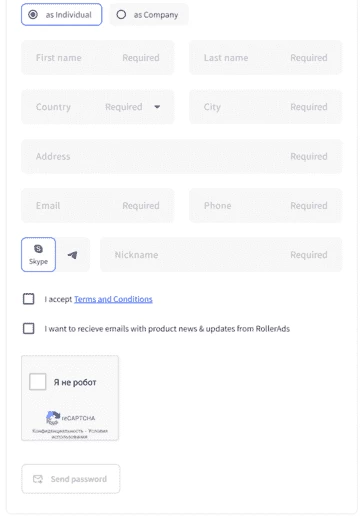The height and width of the screenshot is (520, 363).
Task: Check the reCAPTCHA not-a-robot box
Action: point(38,382)
